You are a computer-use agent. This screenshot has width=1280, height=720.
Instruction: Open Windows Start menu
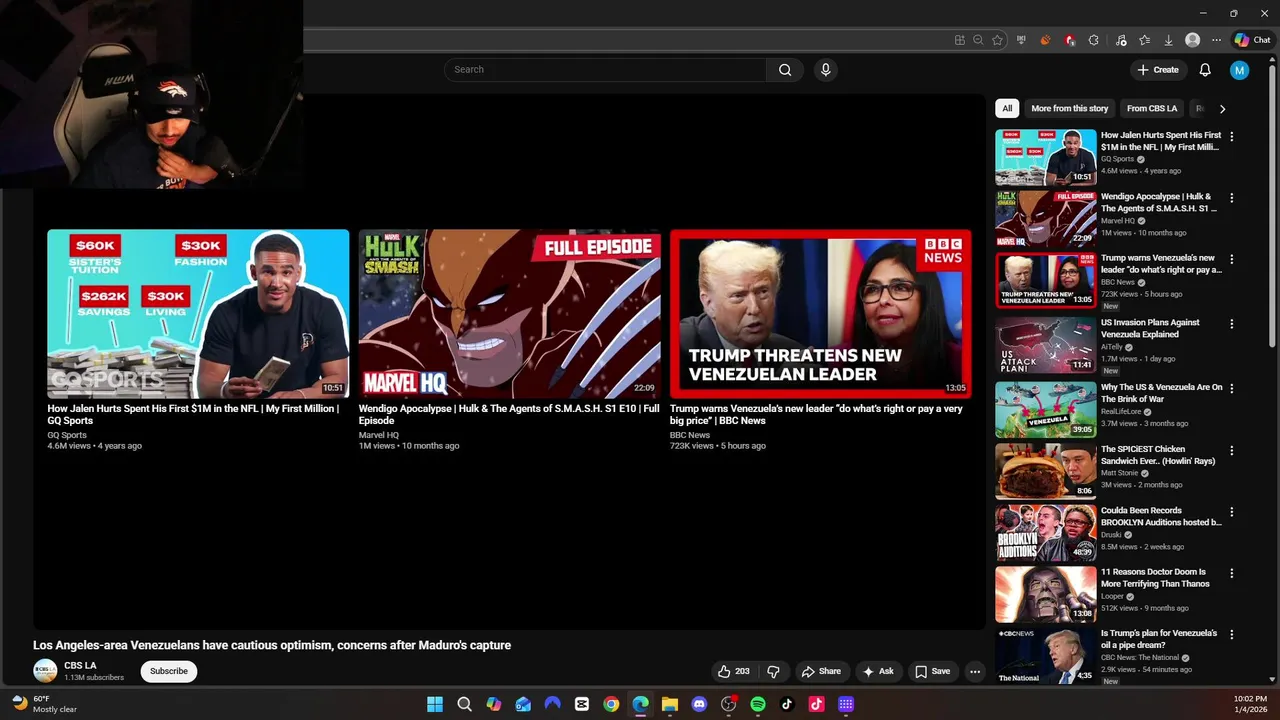tap(435, 704)
